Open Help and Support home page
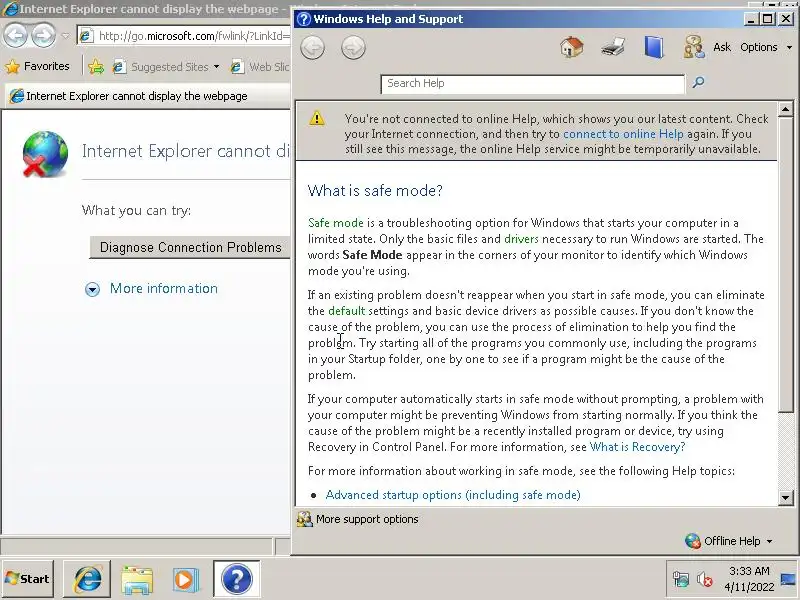 571,47
